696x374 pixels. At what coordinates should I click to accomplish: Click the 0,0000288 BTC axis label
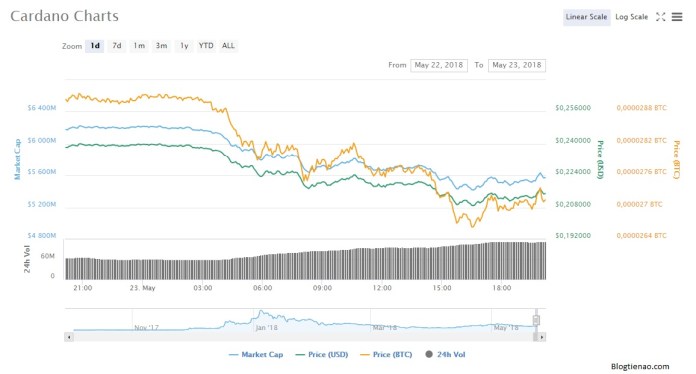[x=641, y=108]
